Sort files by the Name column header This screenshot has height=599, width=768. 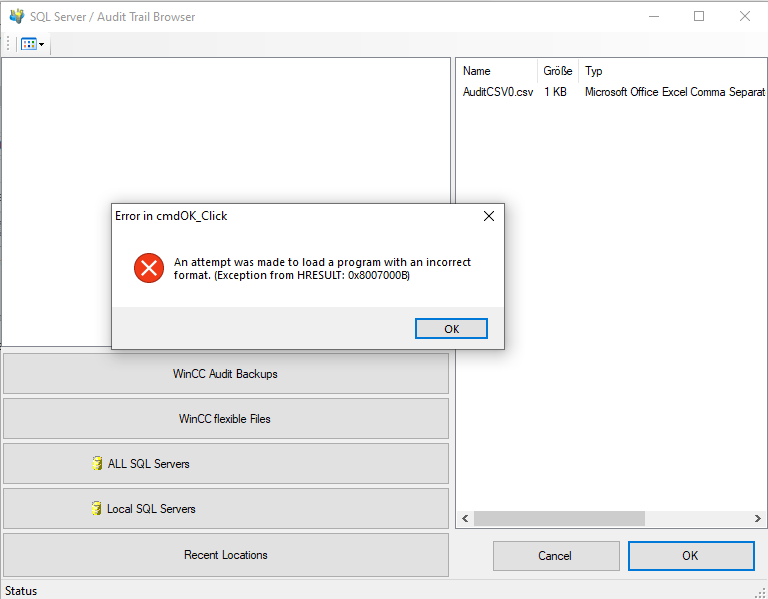coord(477,71)
